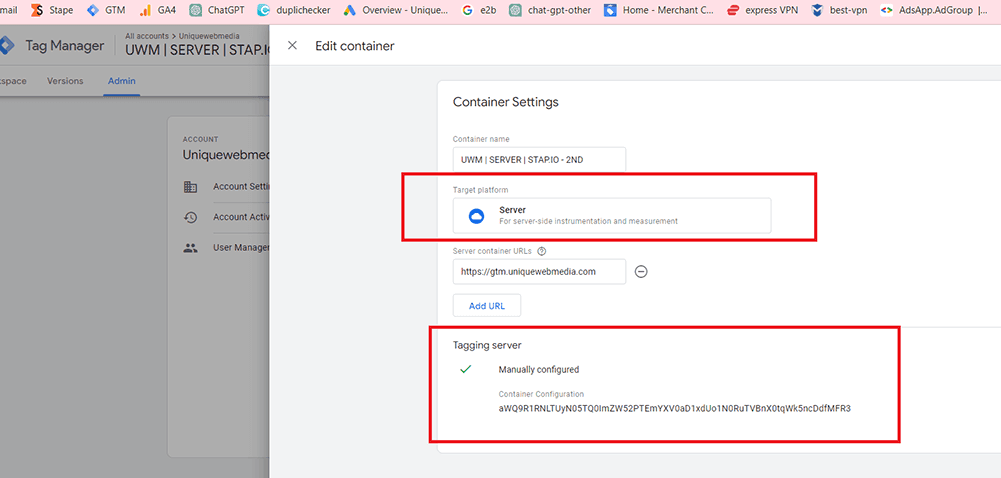Image resolution: width=1001 pixels, height=478 pixels.
Task: Click the remove URL minus icon
Action: click(642, 271)
